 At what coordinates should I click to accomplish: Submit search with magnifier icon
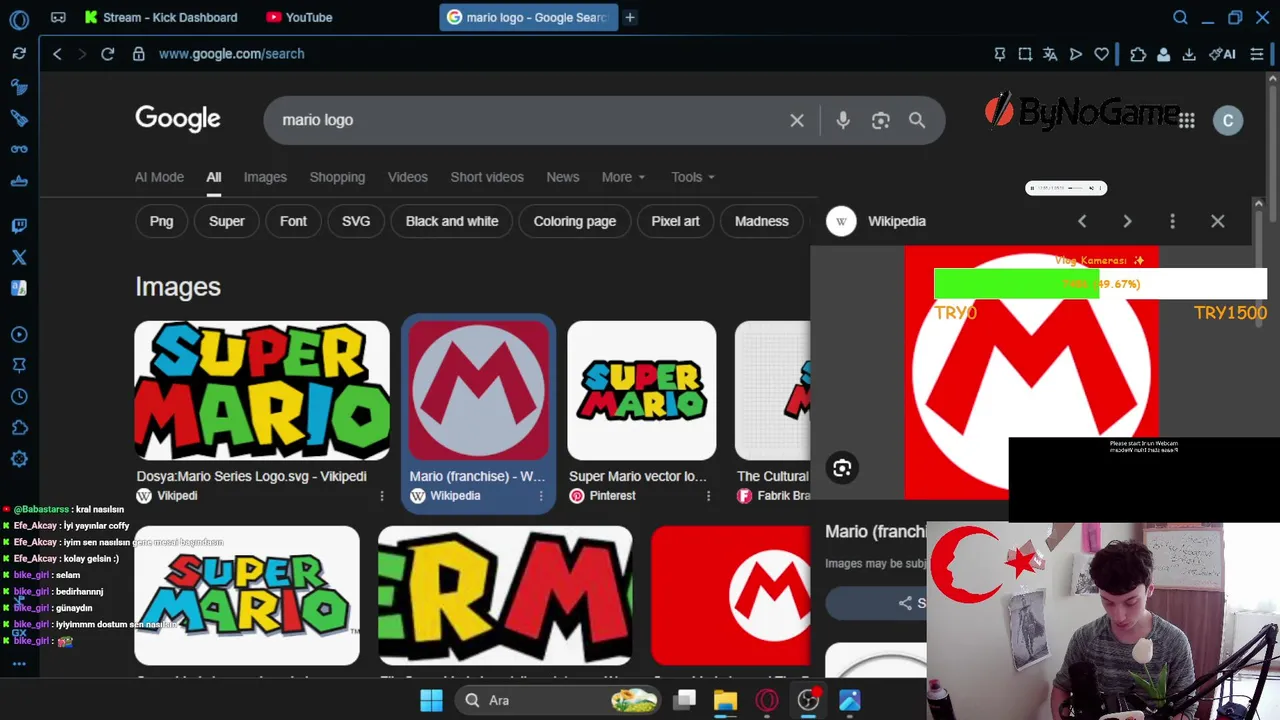pos(917,120)
